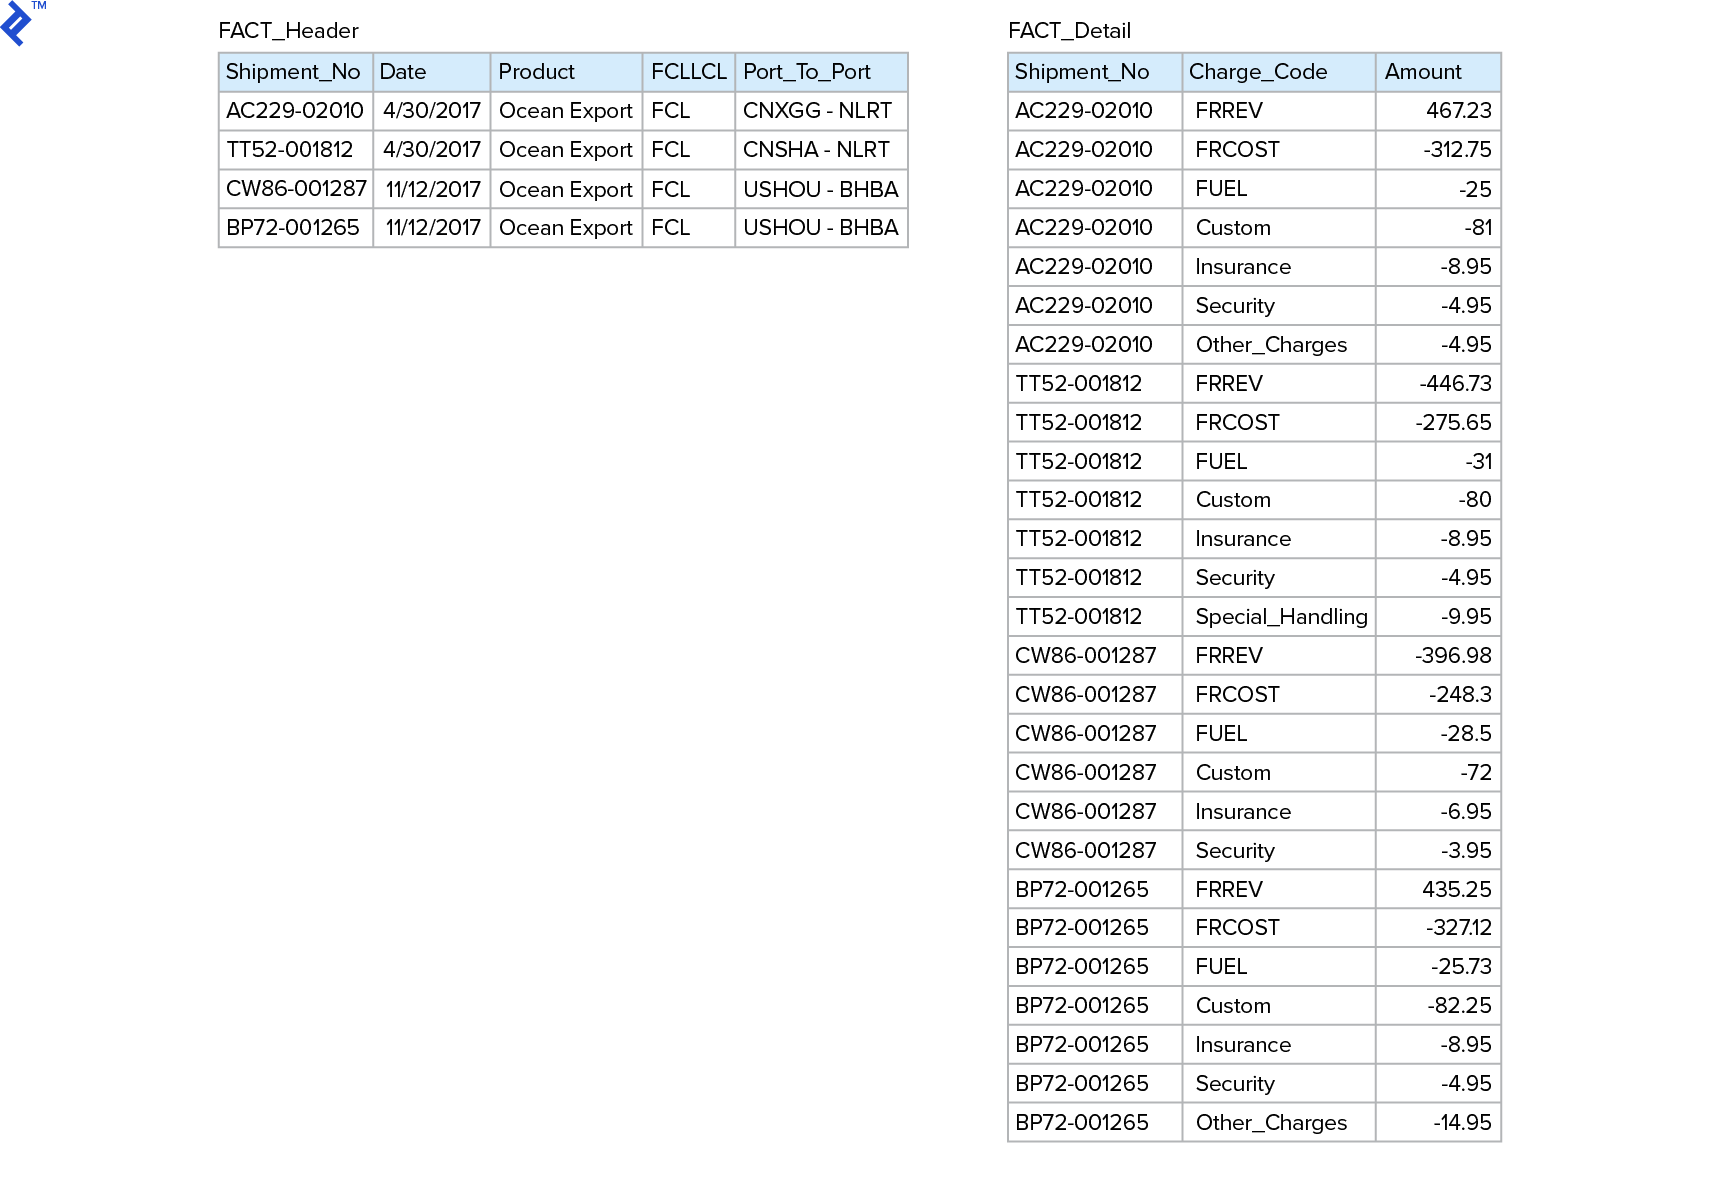Select the Ocean Export cell for TT52-001812
The width and height of the screenshot is (1720, 1186).
click(x=565, y=150)
